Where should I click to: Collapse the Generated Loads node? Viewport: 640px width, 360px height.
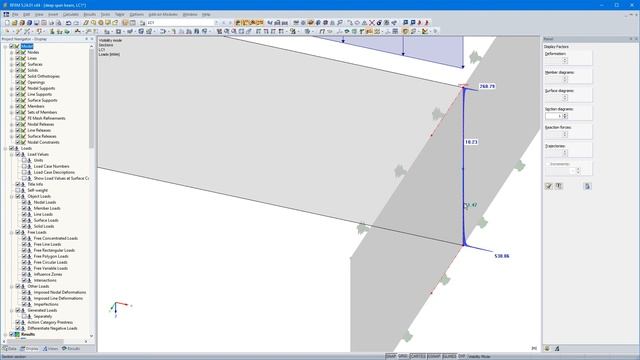tap(11, 311)
